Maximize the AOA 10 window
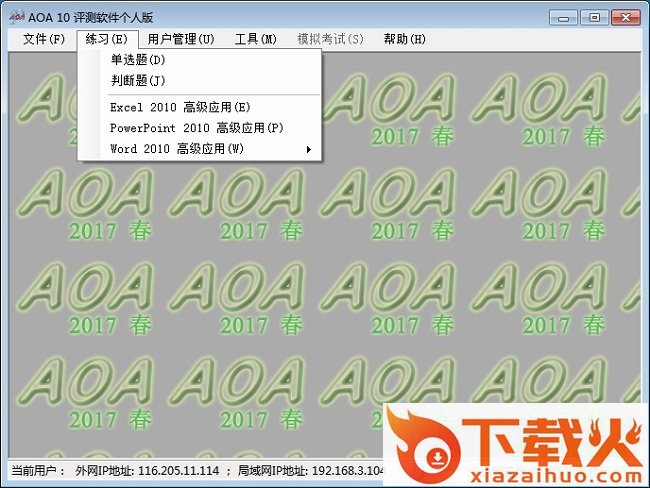Viewport: 650px width, 488px height. [594, 17]
